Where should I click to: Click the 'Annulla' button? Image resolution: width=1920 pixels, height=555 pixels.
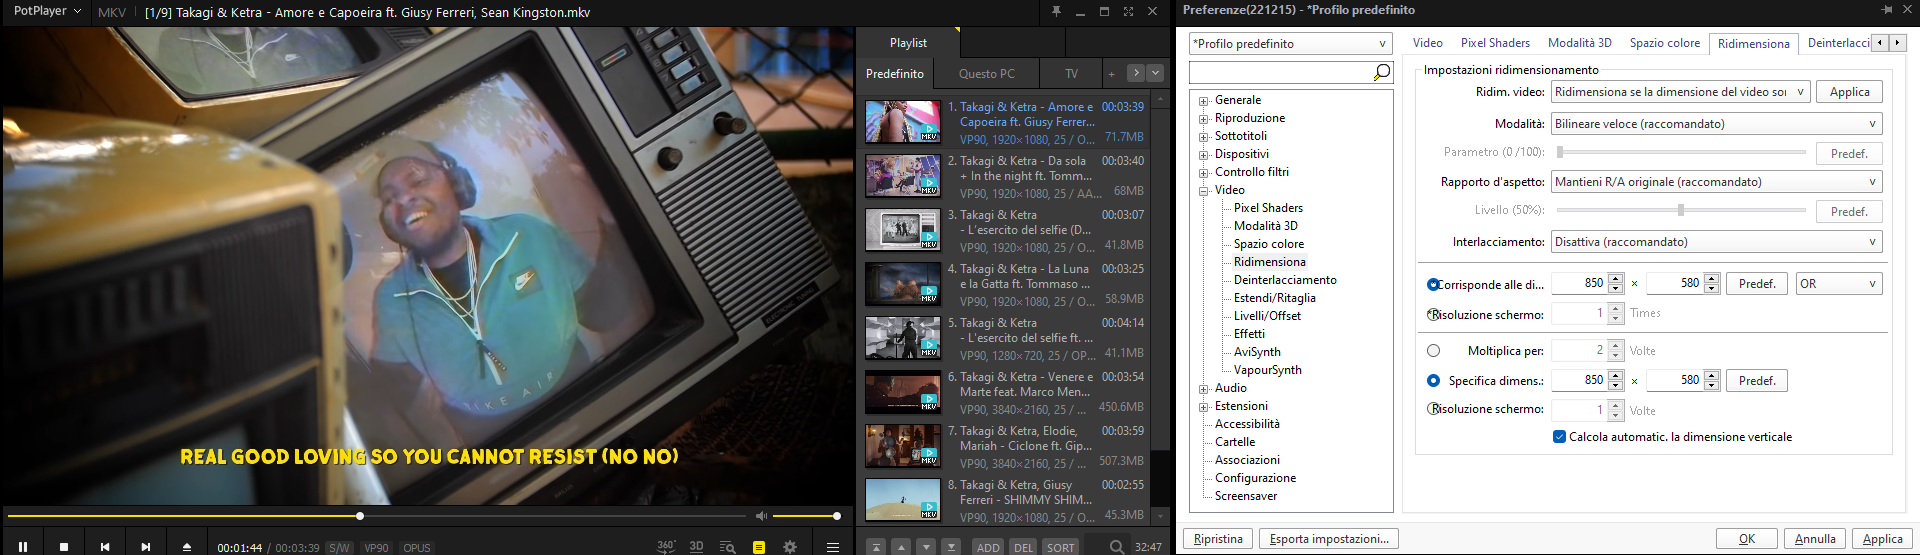point(1815,539)
